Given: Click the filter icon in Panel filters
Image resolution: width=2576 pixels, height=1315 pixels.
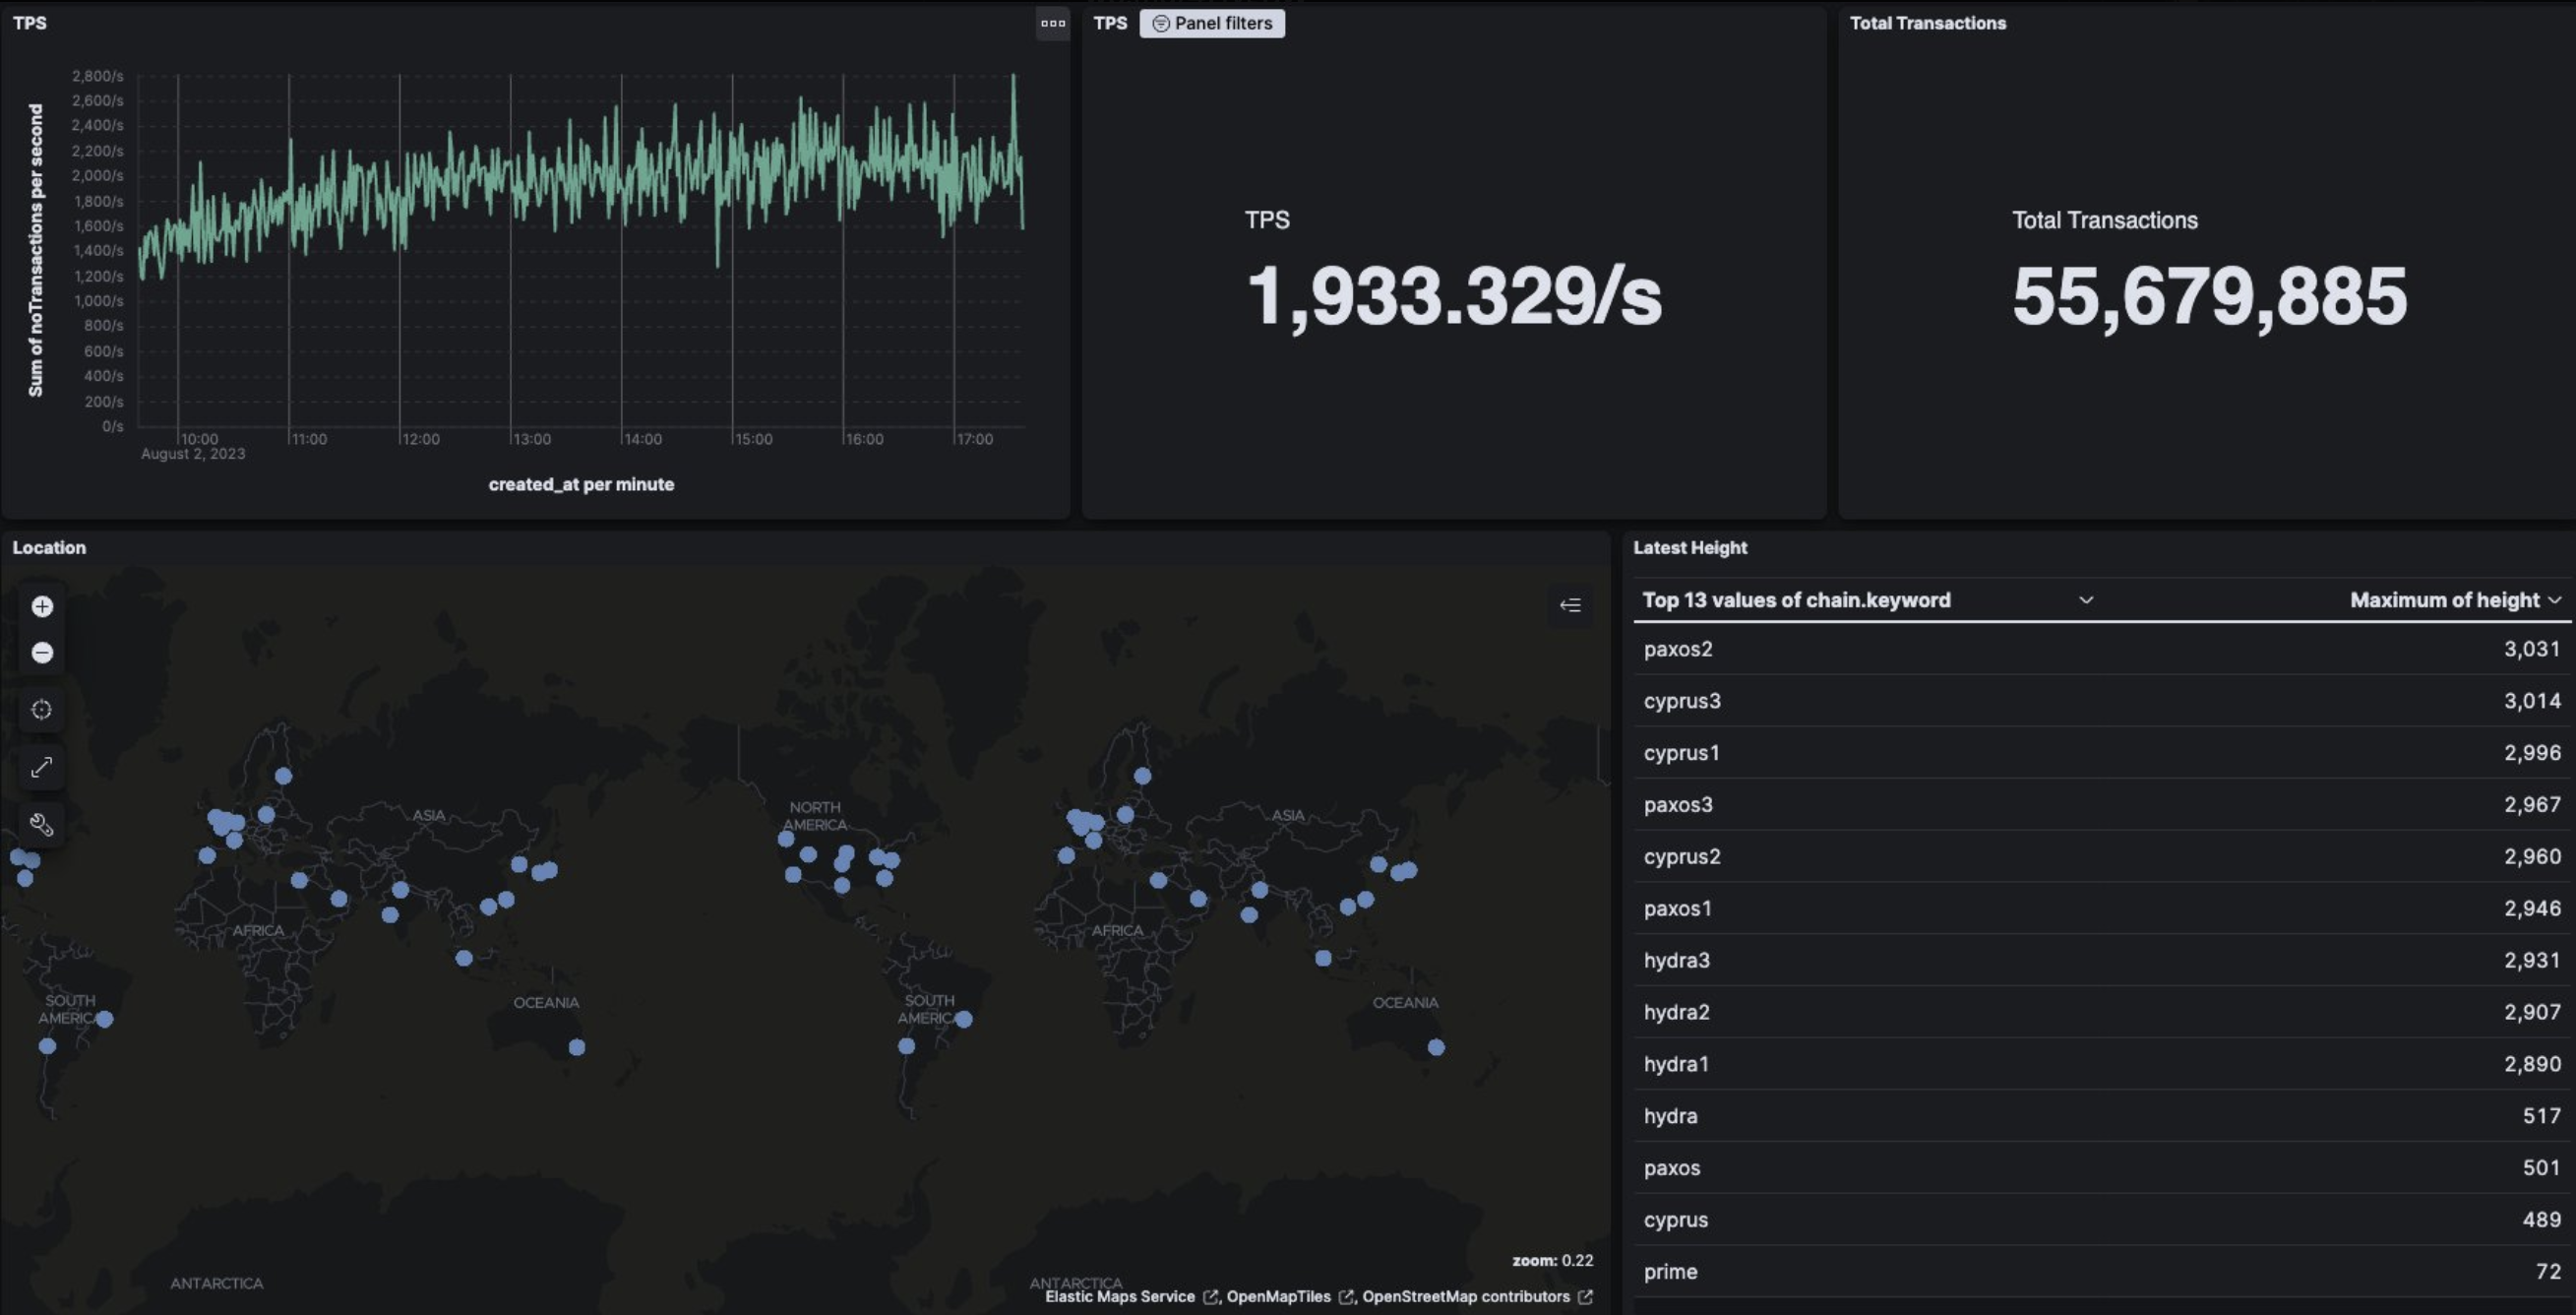Looking at the screenshot, I should 1161,23.
